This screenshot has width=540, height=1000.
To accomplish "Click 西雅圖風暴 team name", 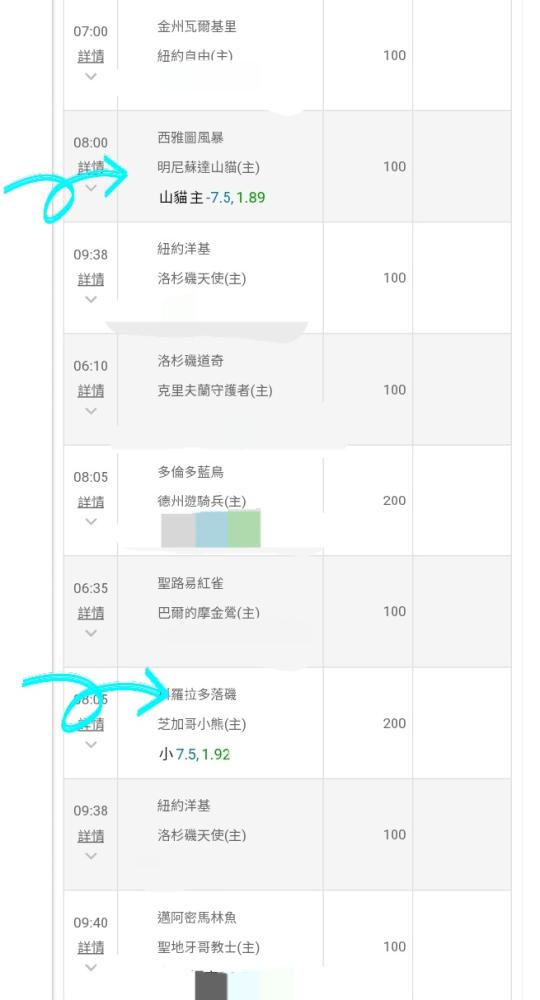I will 191,138.
